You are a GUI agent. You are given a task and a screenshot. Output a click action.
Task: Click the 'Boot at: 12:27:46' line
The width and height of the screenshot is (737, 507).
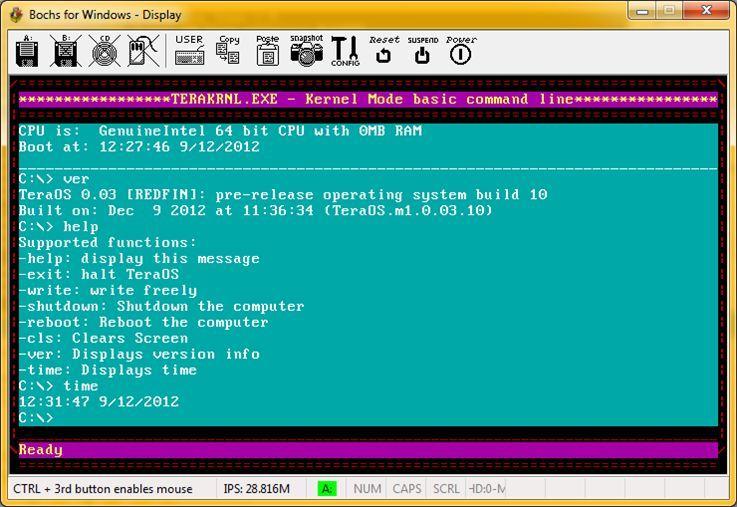[139, 147]
